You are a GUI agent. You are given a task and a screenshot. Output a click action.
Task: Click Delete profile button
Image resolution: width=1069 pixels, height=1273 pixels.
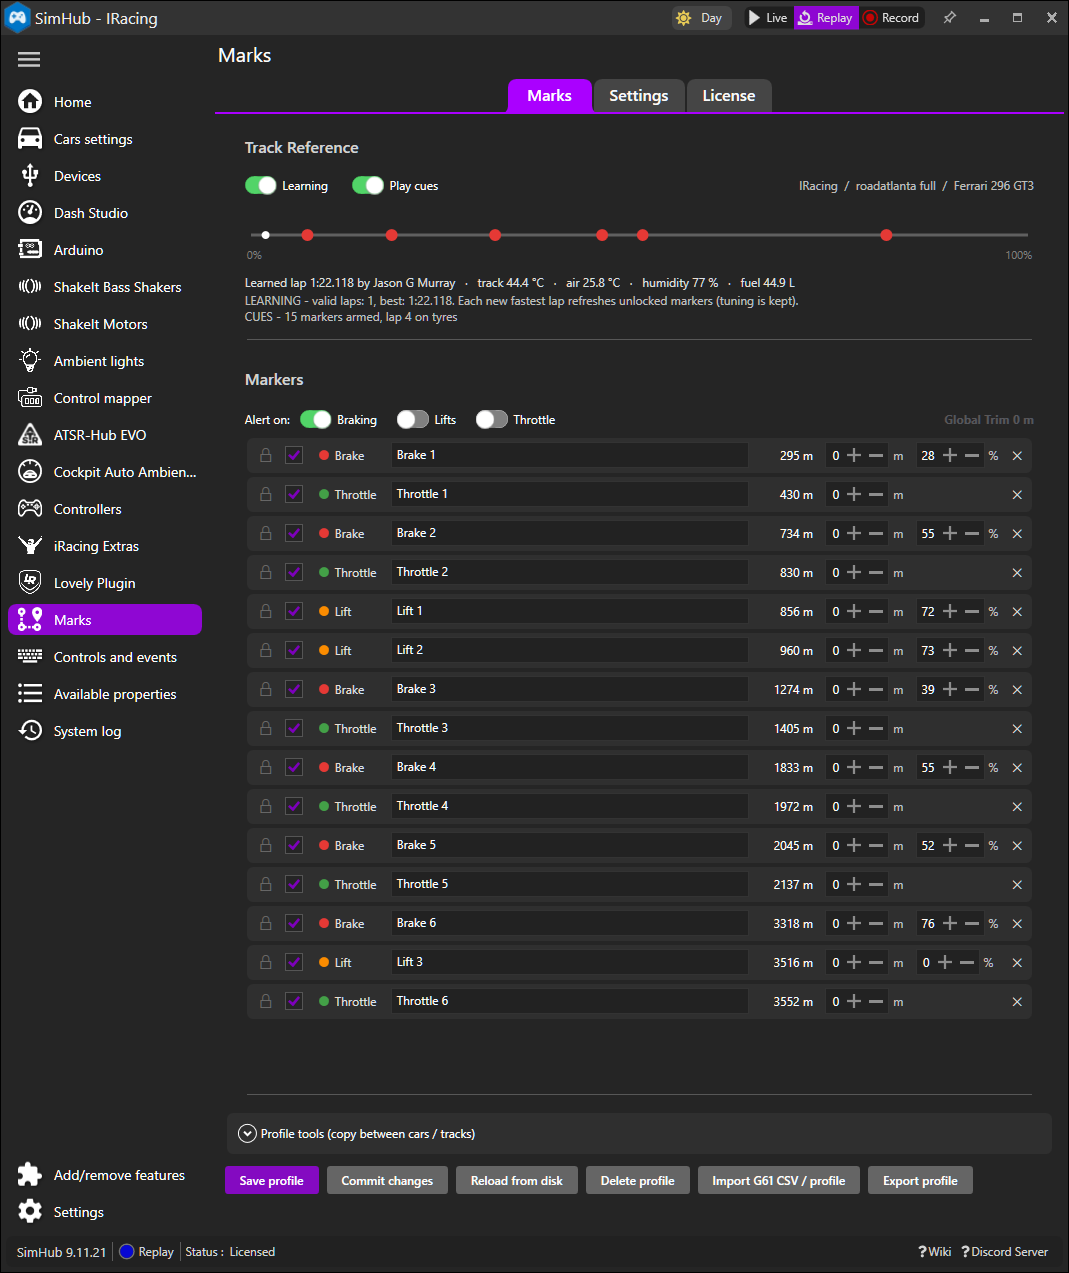[637, 1180]
